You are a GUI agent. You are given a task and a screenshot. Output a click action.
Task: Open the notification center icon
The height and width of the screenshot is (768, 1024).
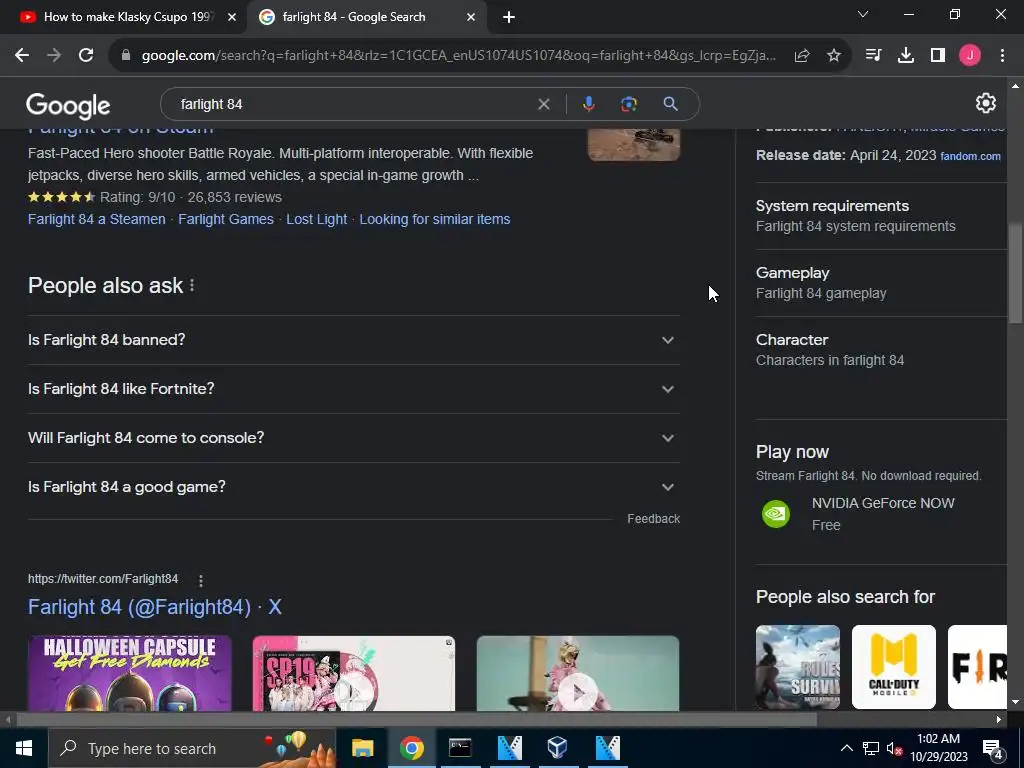[x=993, y=749]
